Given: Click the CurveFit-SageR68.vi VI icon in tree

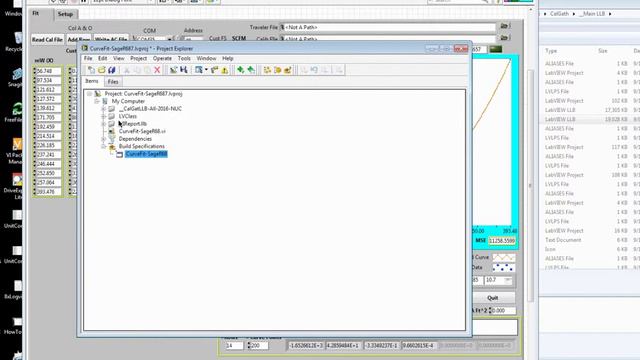Looking at the screenshot, I should [x=111, y=131].
